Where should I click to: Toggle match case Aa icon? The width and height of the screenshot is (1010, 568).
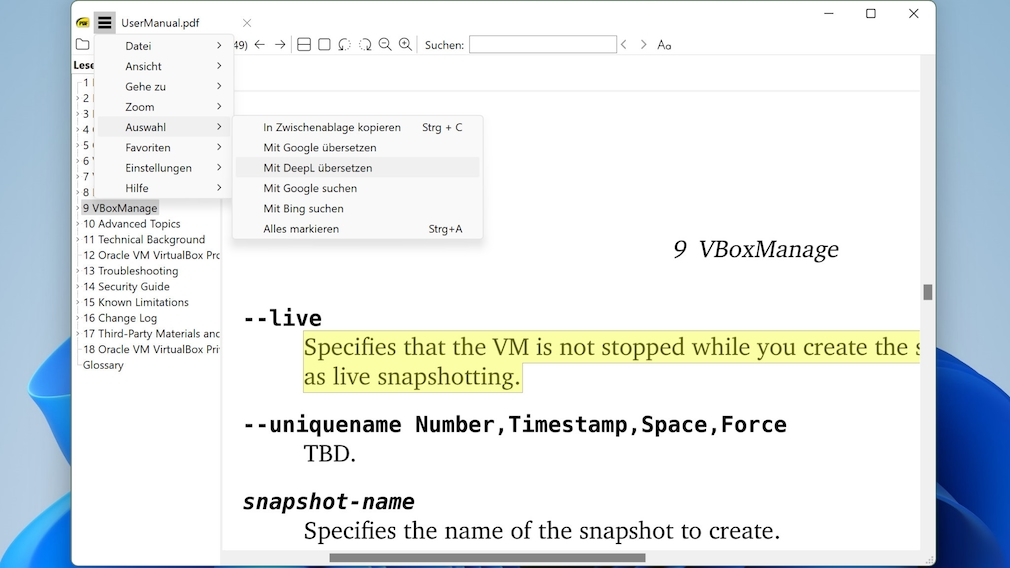coord(664,45)
